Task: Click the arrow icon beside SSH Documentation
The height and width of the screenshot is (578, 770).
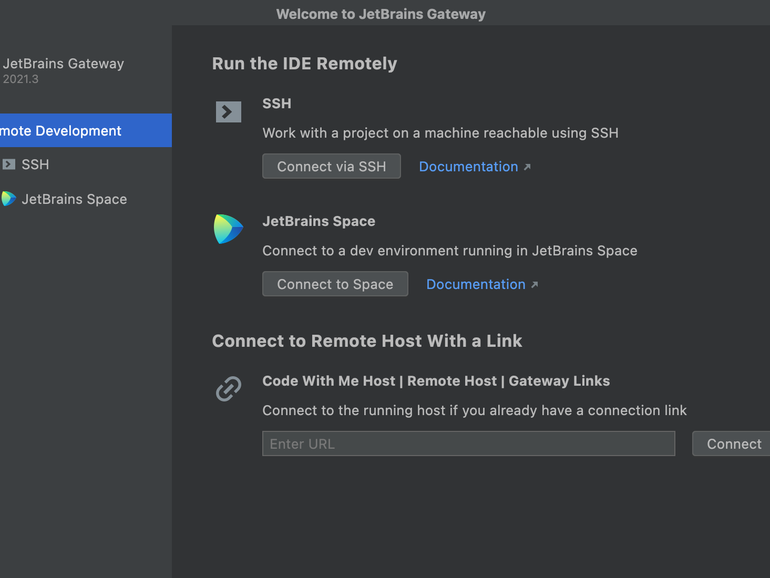Action: point(527,167)
